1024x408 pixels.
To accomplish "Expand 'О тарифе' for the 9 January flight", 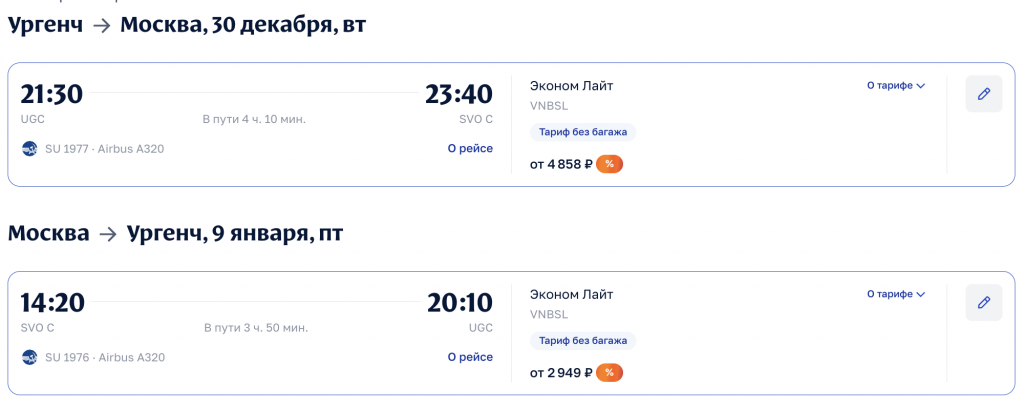I will [x=895, y=294].
